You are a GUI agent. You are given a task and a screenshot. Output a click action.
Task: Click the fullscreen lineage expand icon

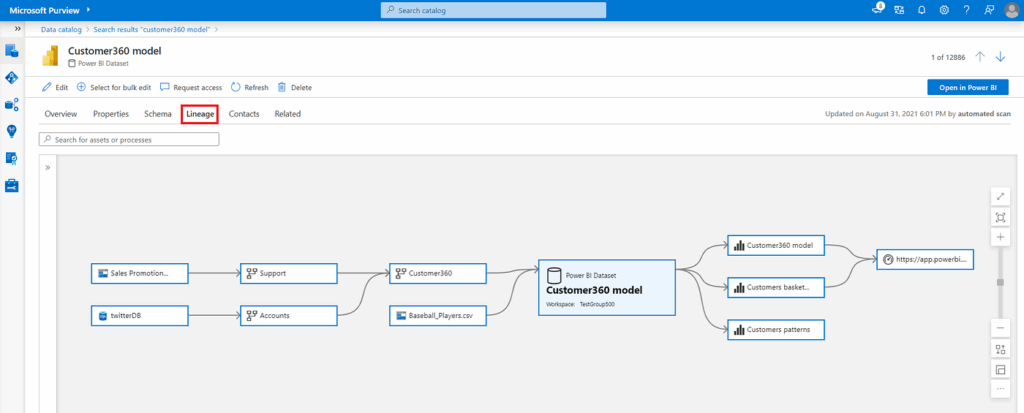[x=999, y=196]
